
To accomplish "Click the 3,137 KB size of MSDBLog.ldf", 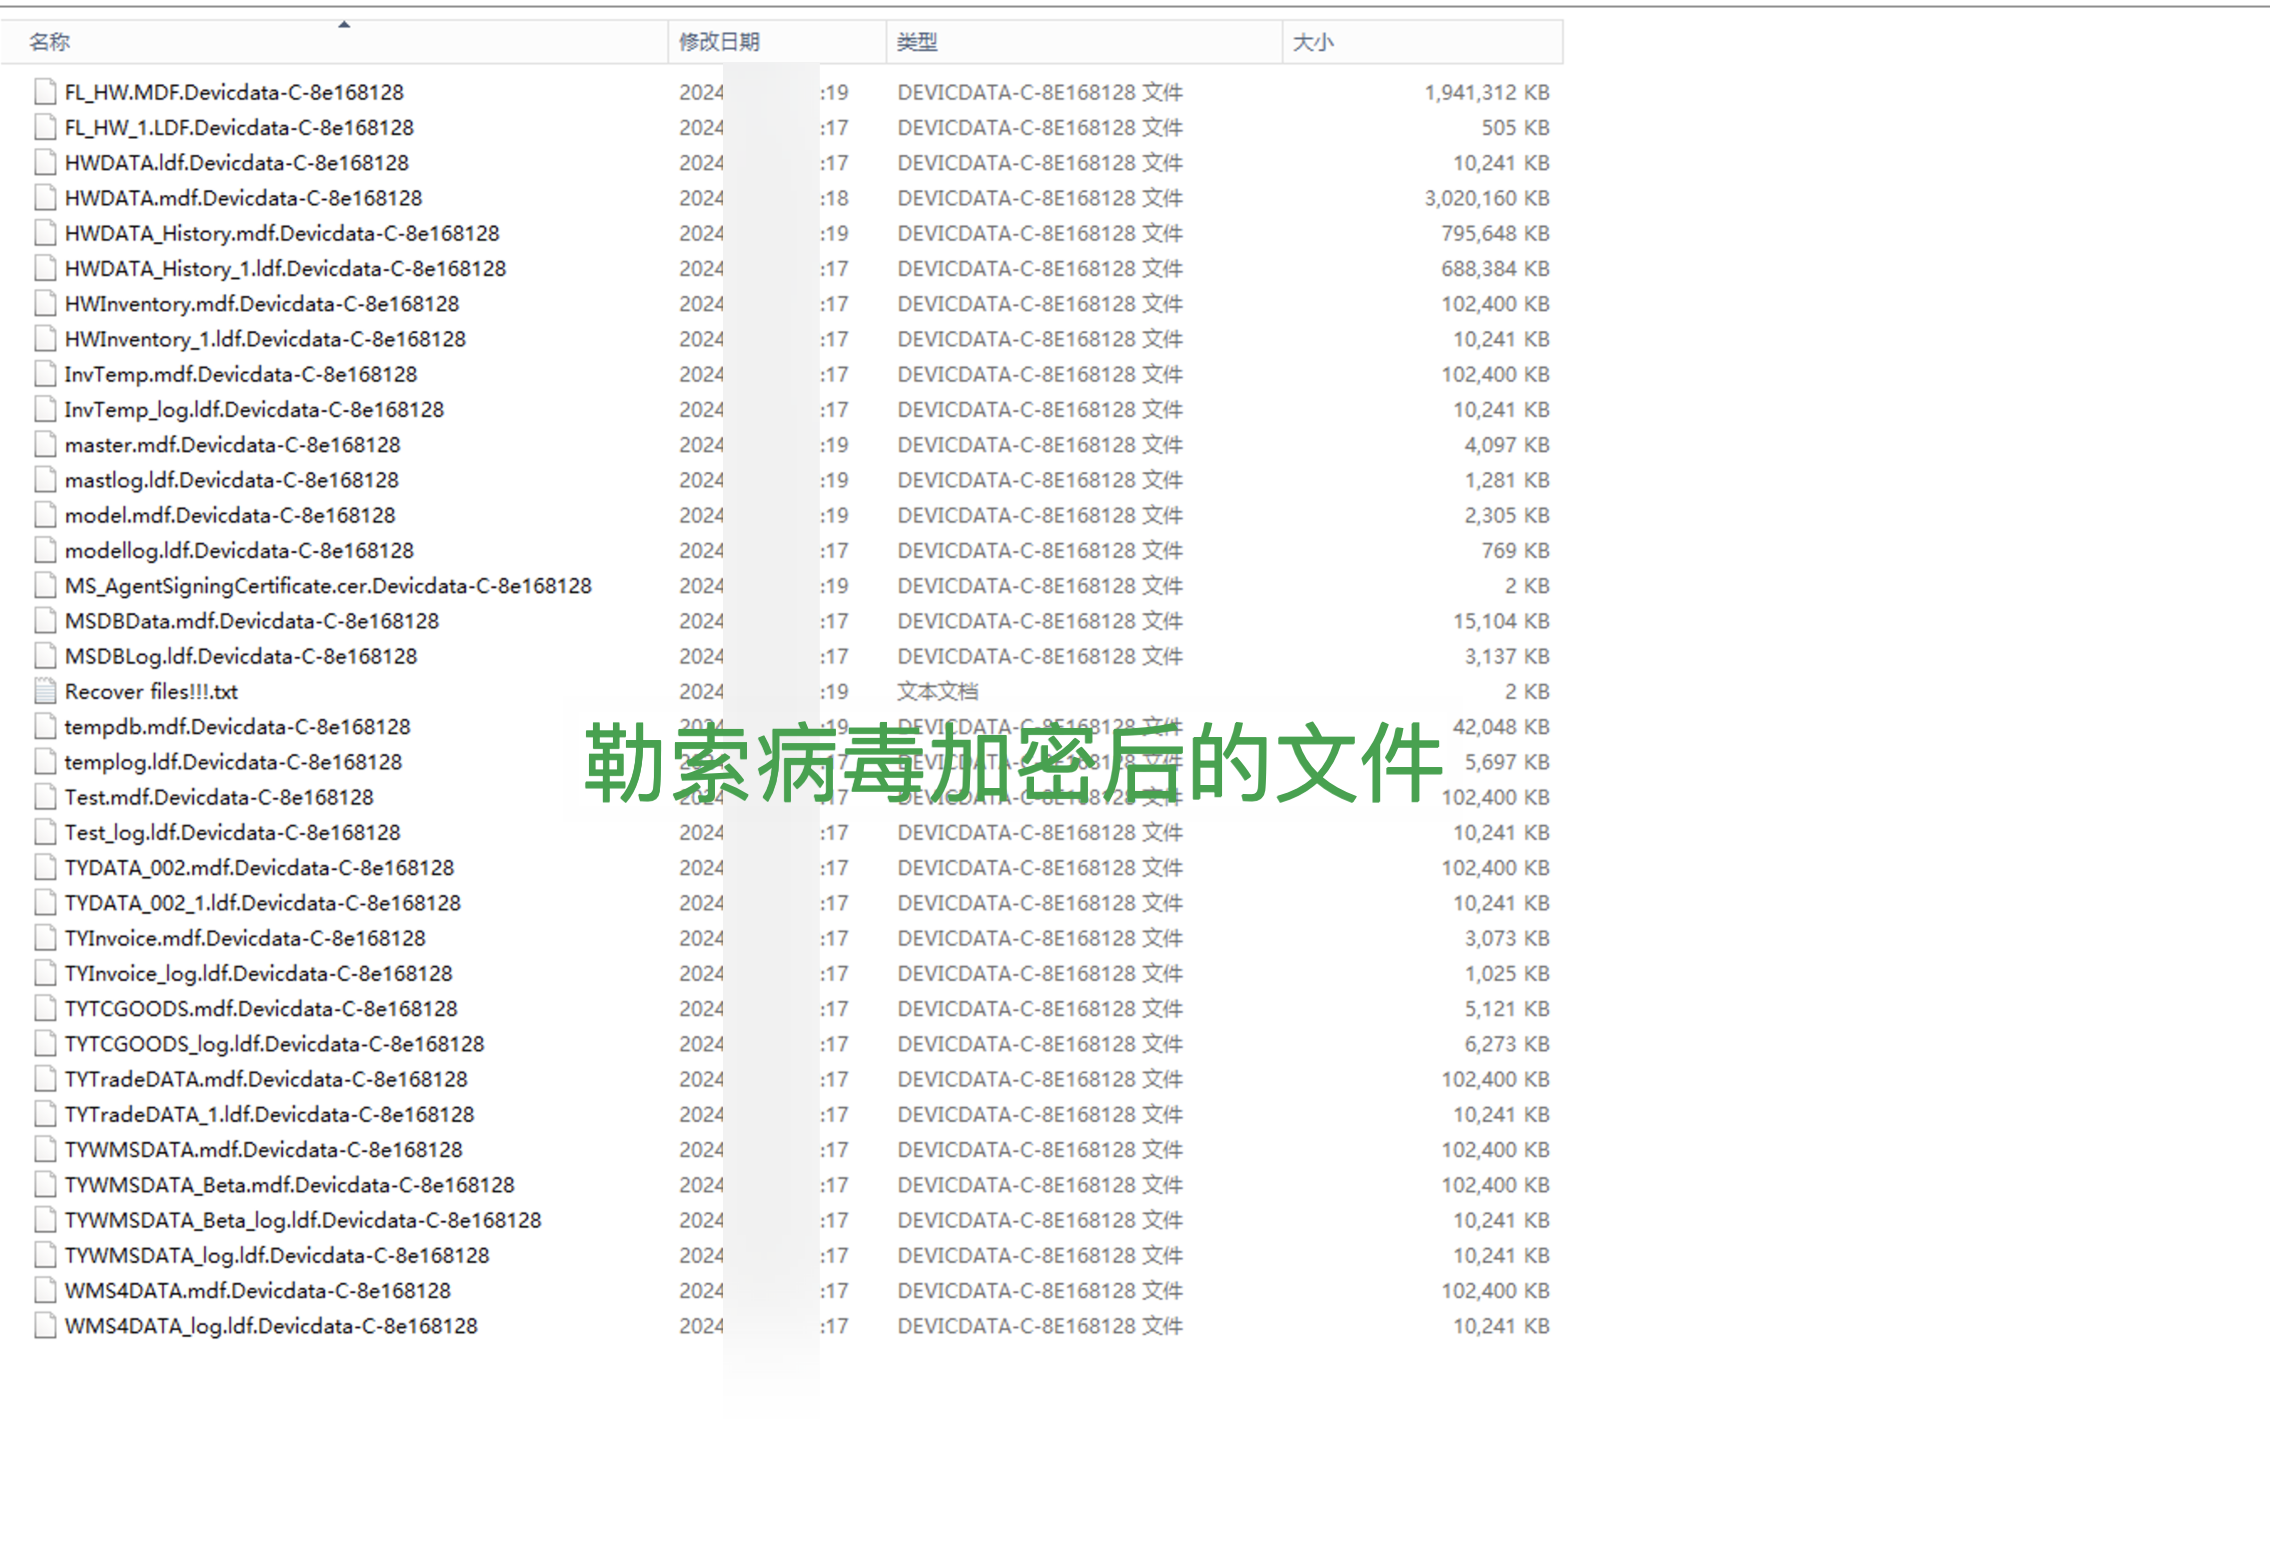I will tap(1507, 656).
